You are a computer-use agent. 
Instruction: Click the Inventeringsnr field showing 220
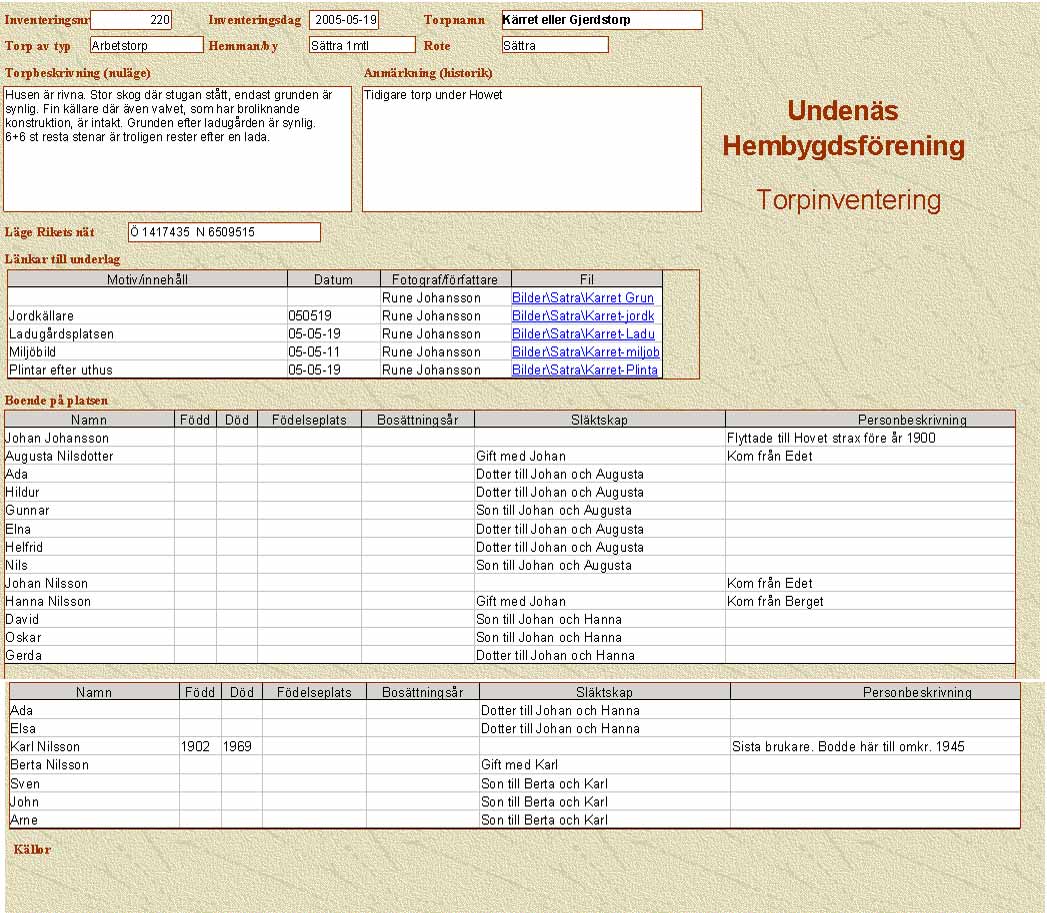point(131,20)
